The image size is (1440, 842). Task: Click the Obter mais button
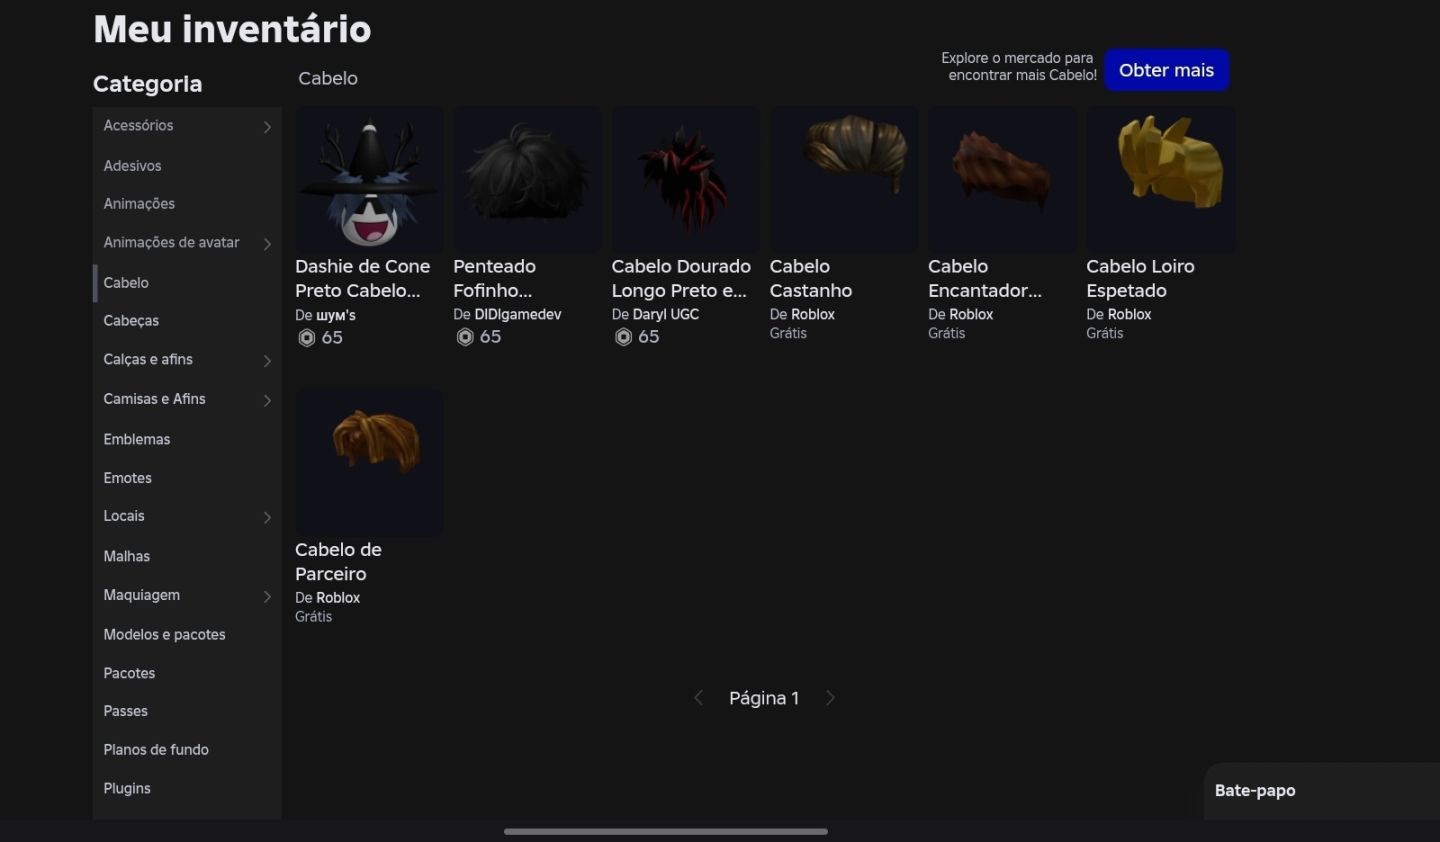[x=1166, y=70]
